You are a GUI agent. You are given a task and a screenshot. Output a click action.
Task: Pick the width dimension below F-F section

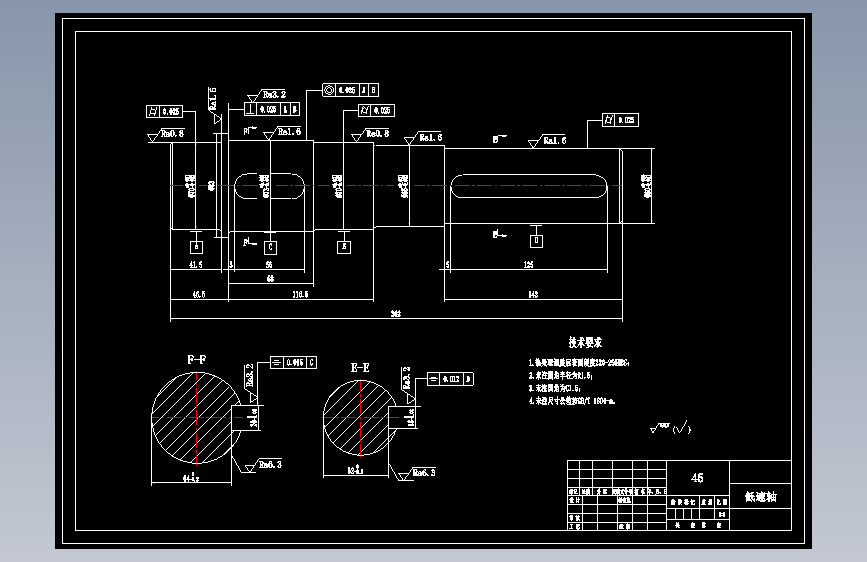coord(191,477)
